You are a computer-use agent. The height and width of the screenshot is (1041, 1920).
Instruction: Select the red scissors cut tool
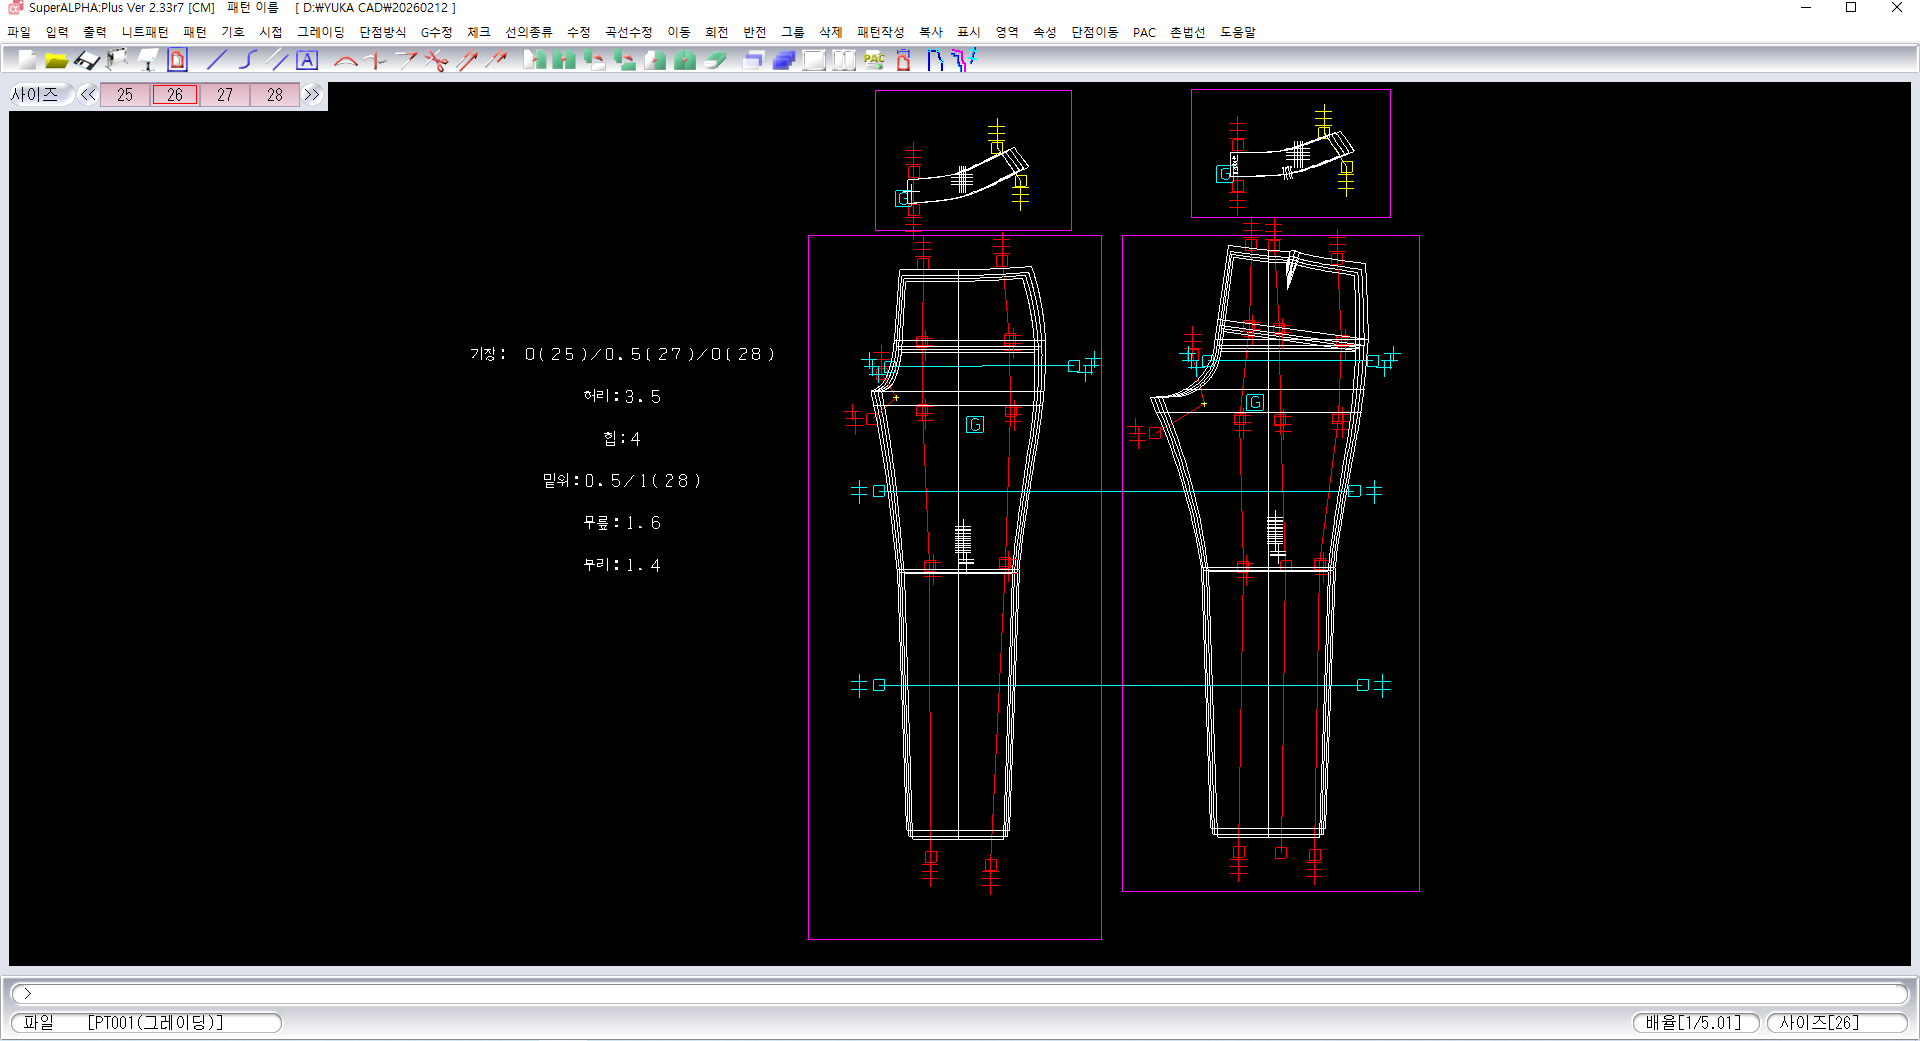coord(436,60)
